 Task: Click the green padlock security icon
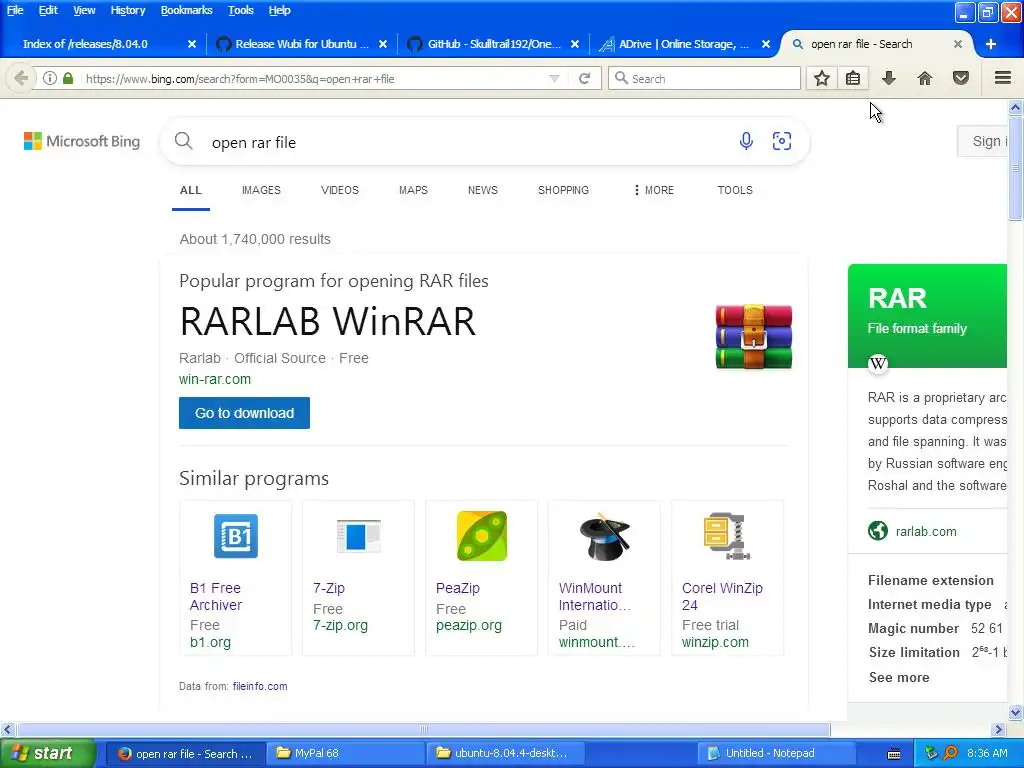tap(68, 78)
